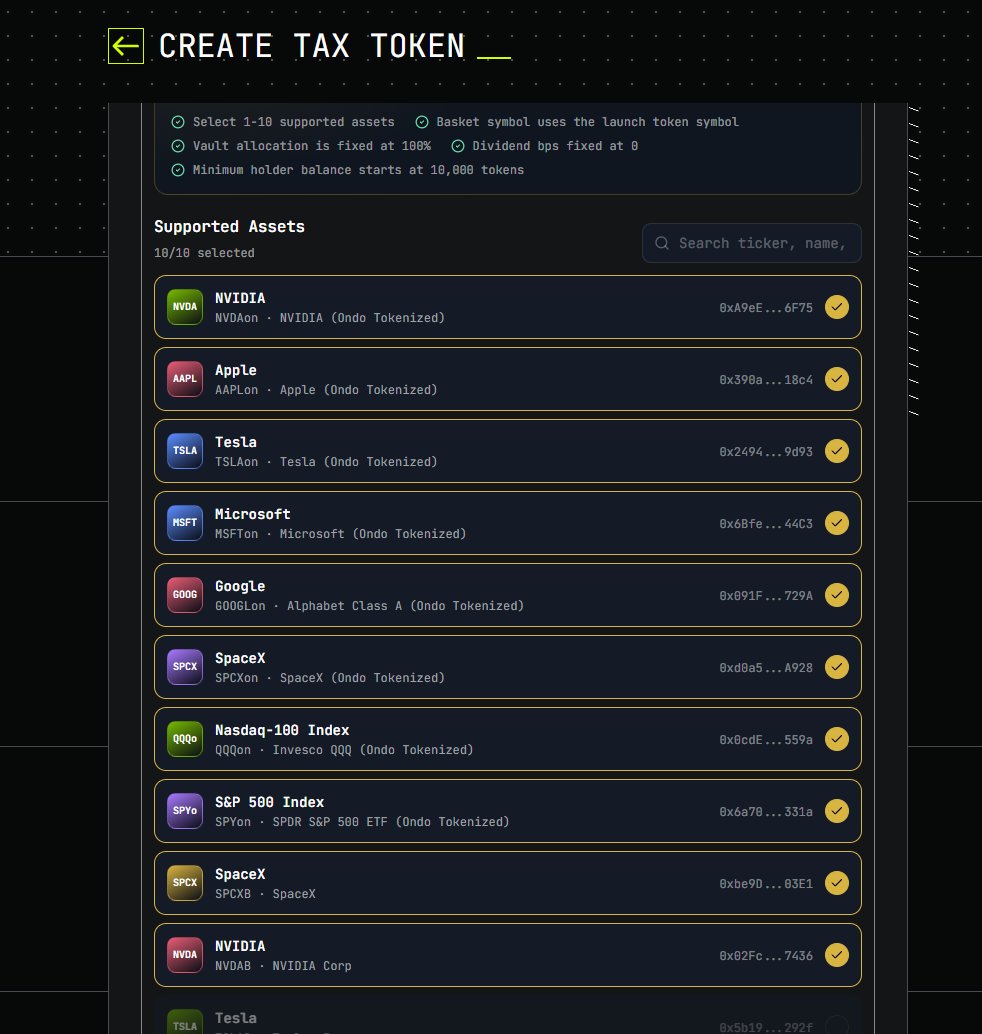982x1034 pixels.
Task: Deselect NVIDIA NVDAB checkmark
Action: click(x=837, y=954)
